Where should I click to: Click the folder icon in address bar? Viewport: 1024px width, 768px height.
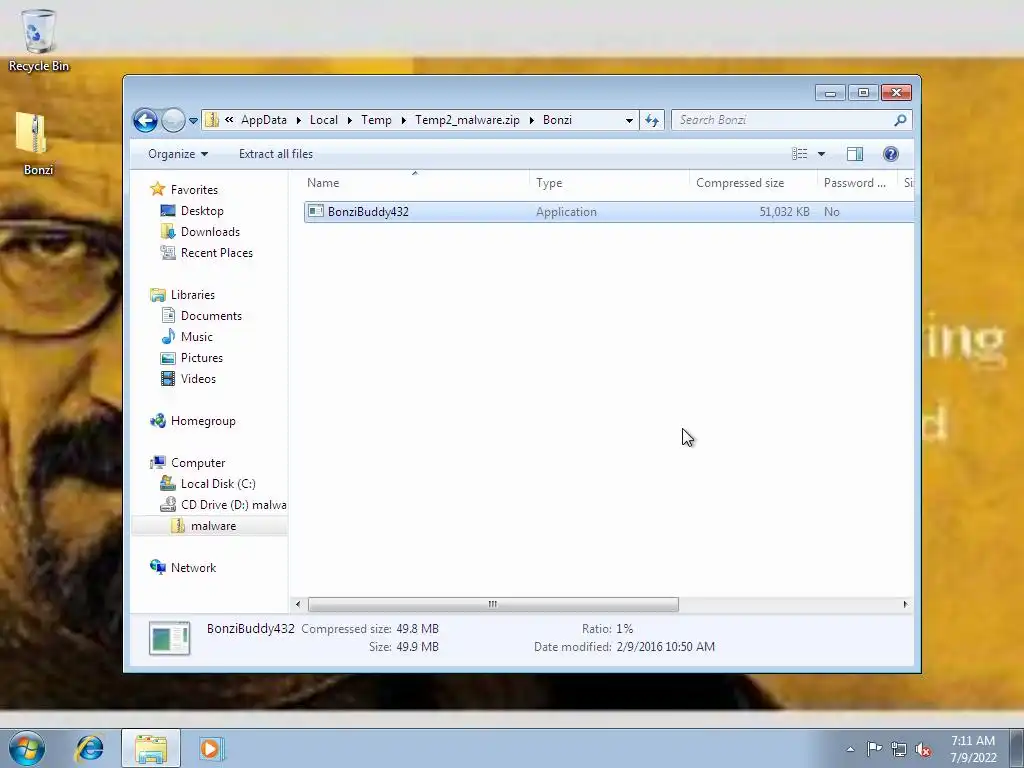[x=212, y=120]
